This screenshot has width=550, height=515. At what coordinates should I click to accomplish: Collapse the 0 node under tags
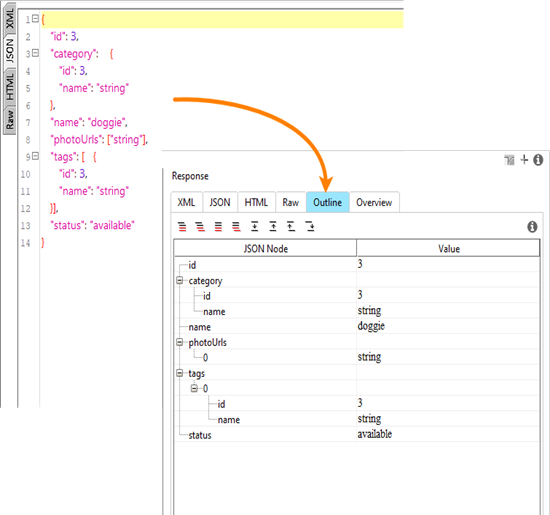click(x=194, y=388)
